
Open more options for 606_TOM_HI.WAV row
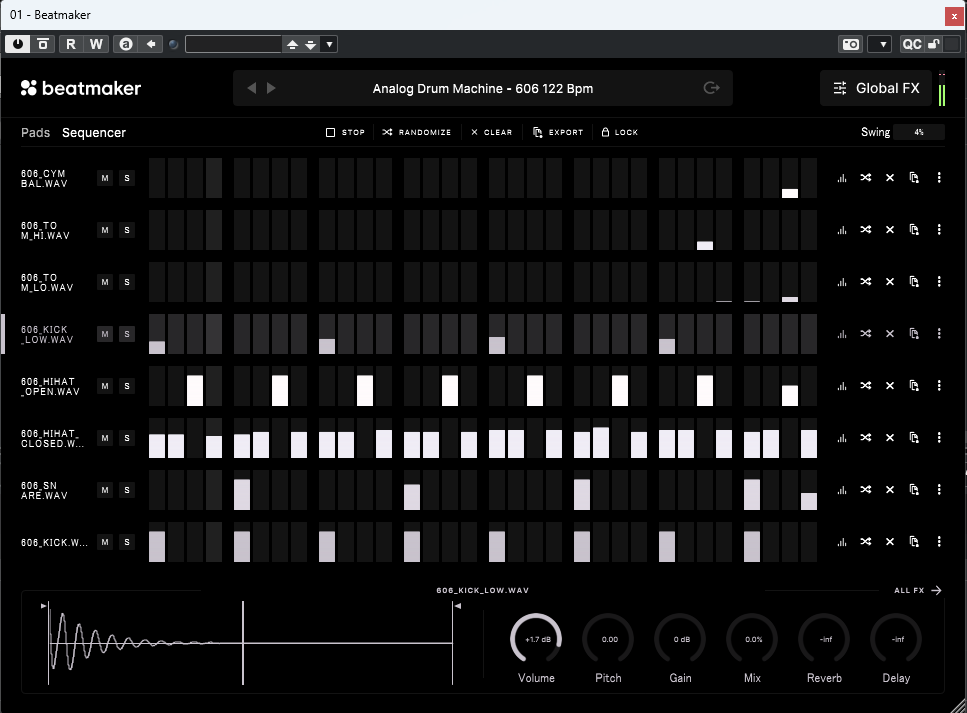coord(939,229)
